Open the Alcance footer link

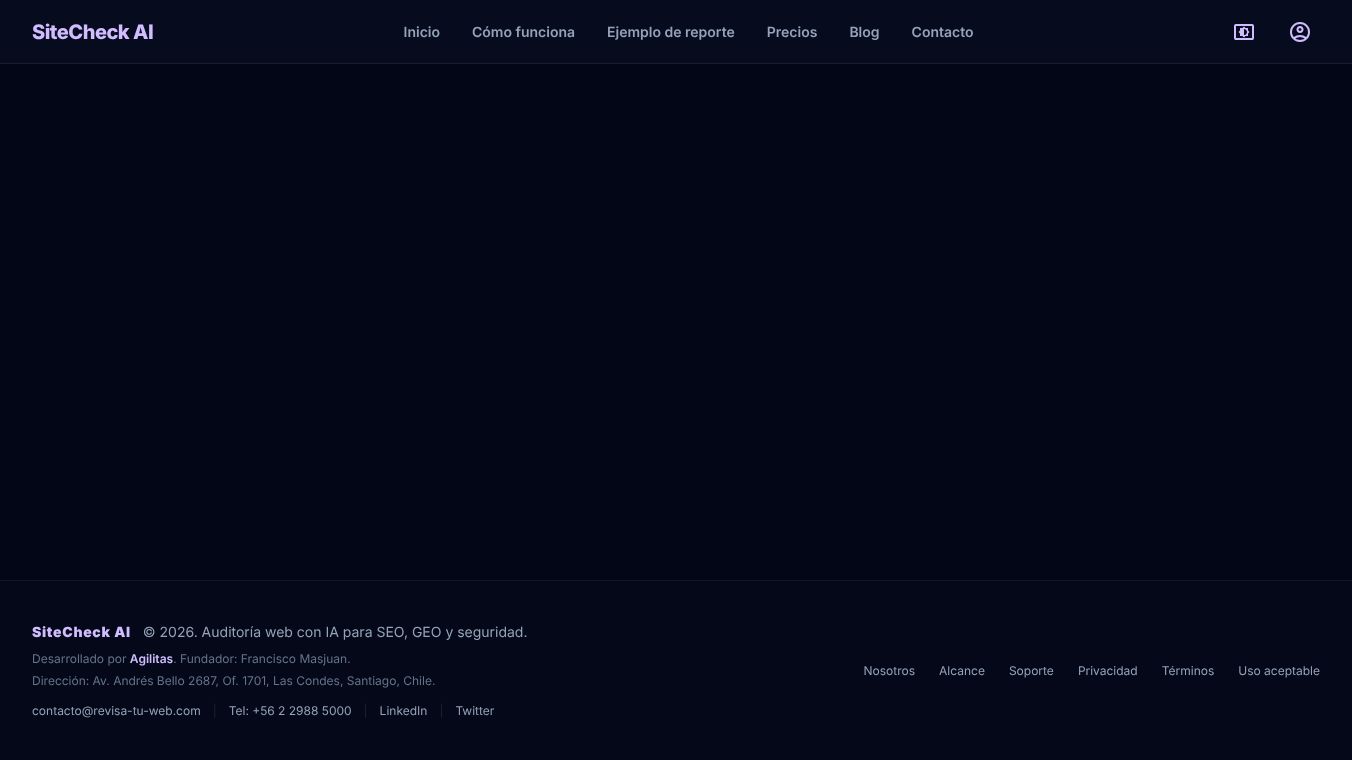pyautogui.click(x=962, y=671)
